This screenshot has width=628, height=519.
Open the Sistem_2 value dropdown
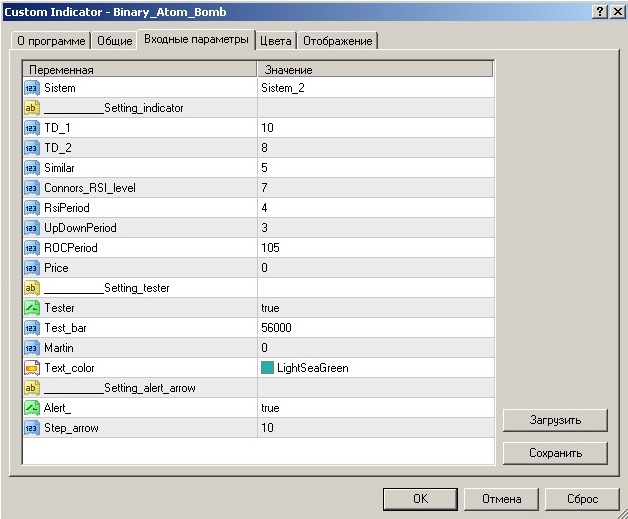tap(376, 88)
